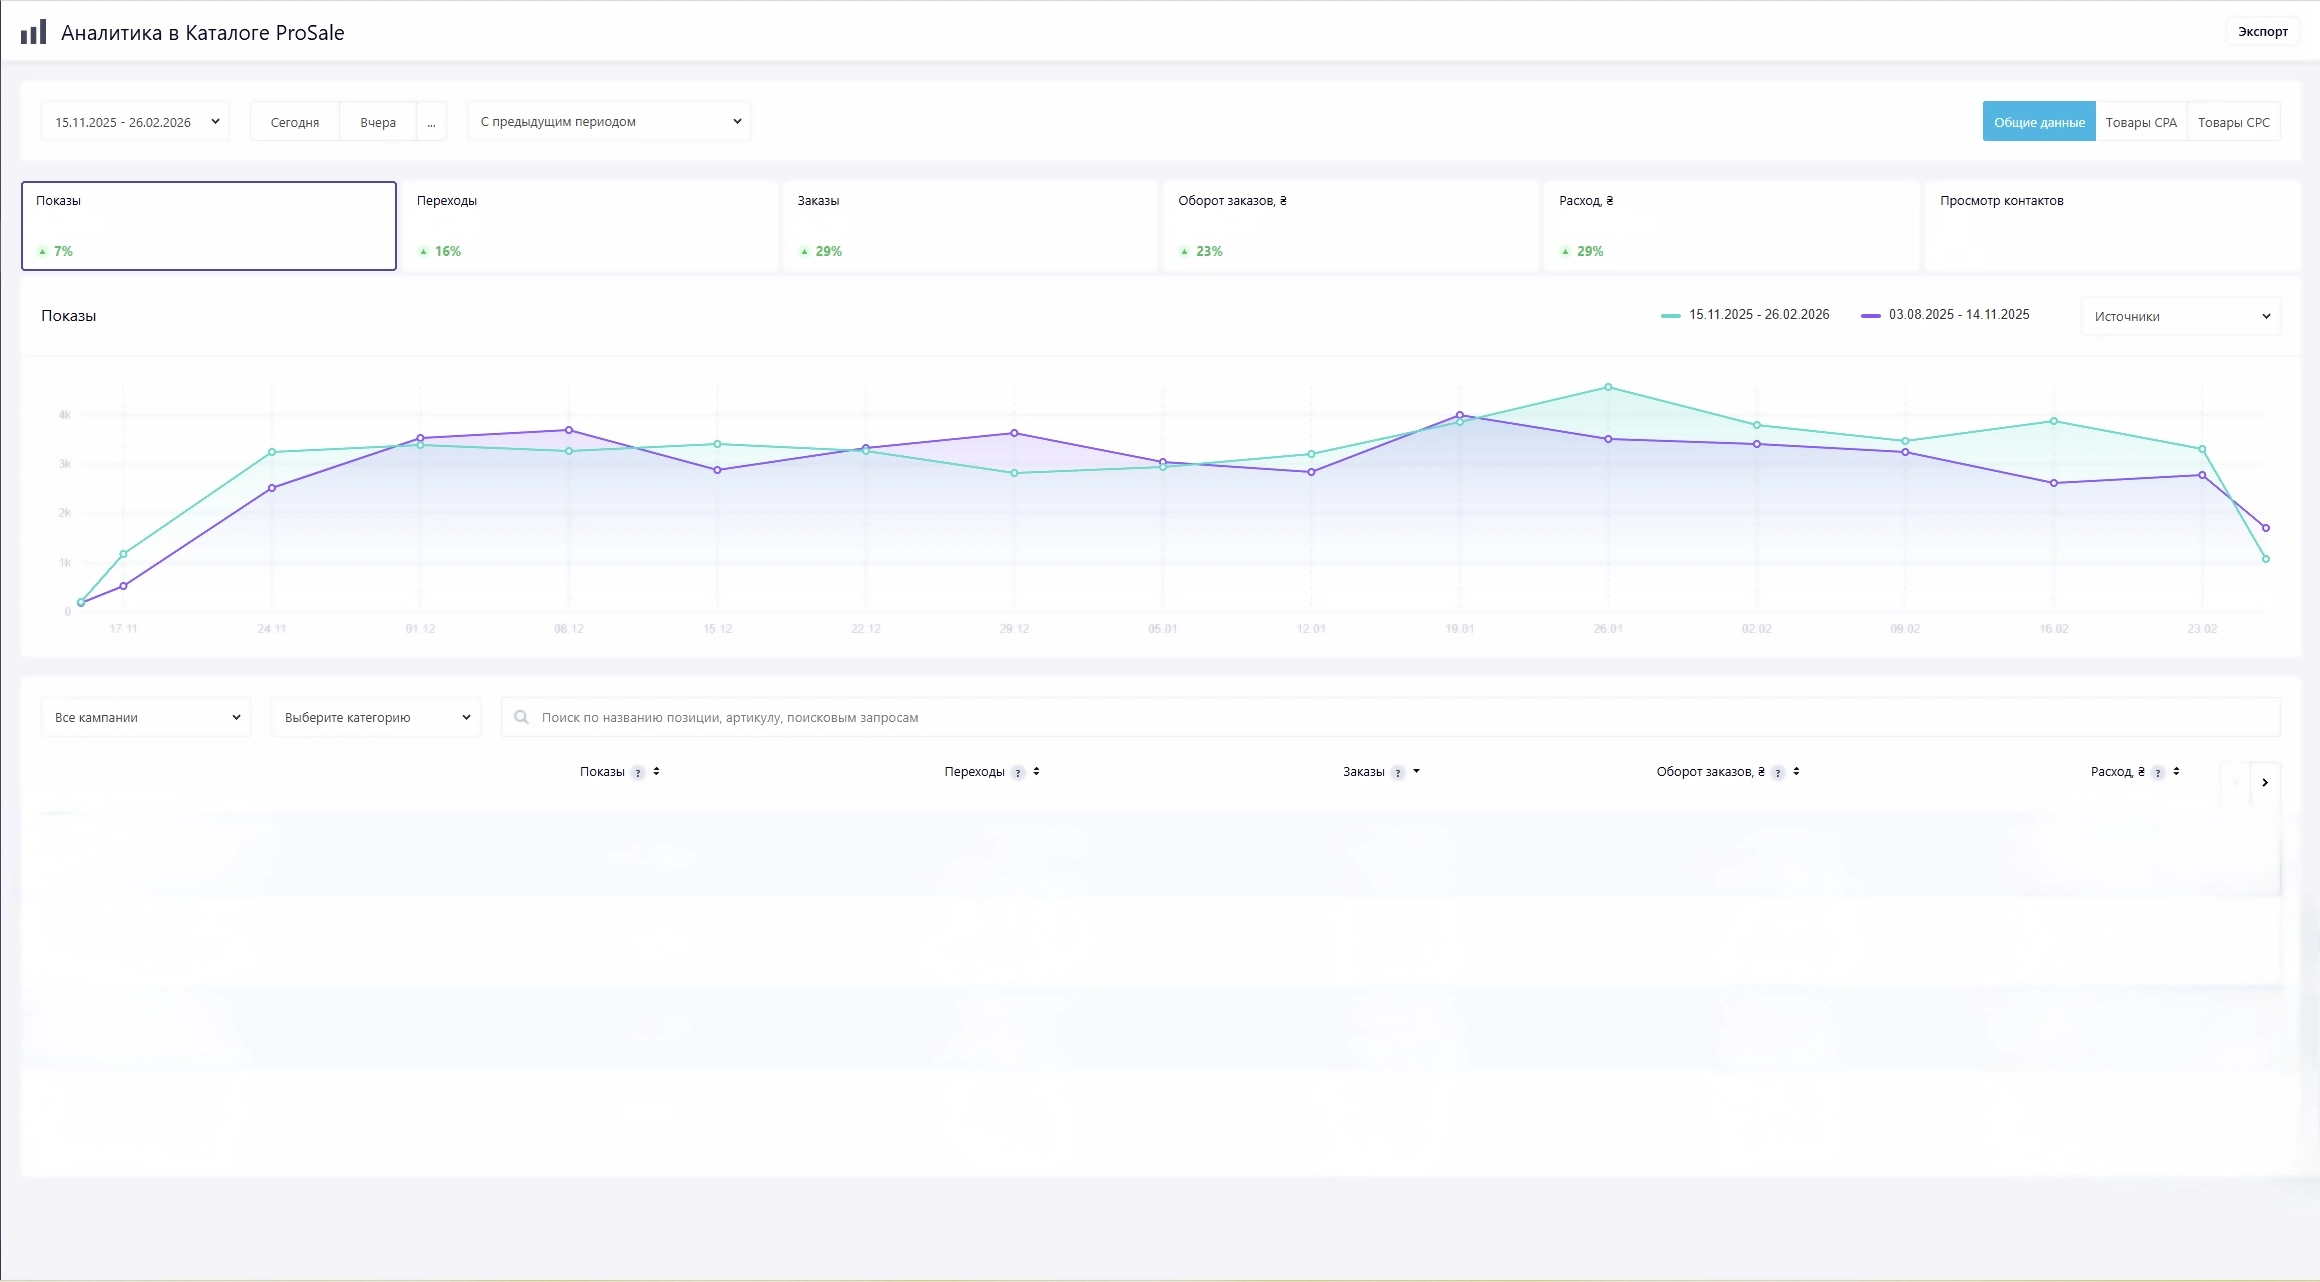Click the sort arrows on Расход column
2320x1282 pixels.
pos(2177,772)
